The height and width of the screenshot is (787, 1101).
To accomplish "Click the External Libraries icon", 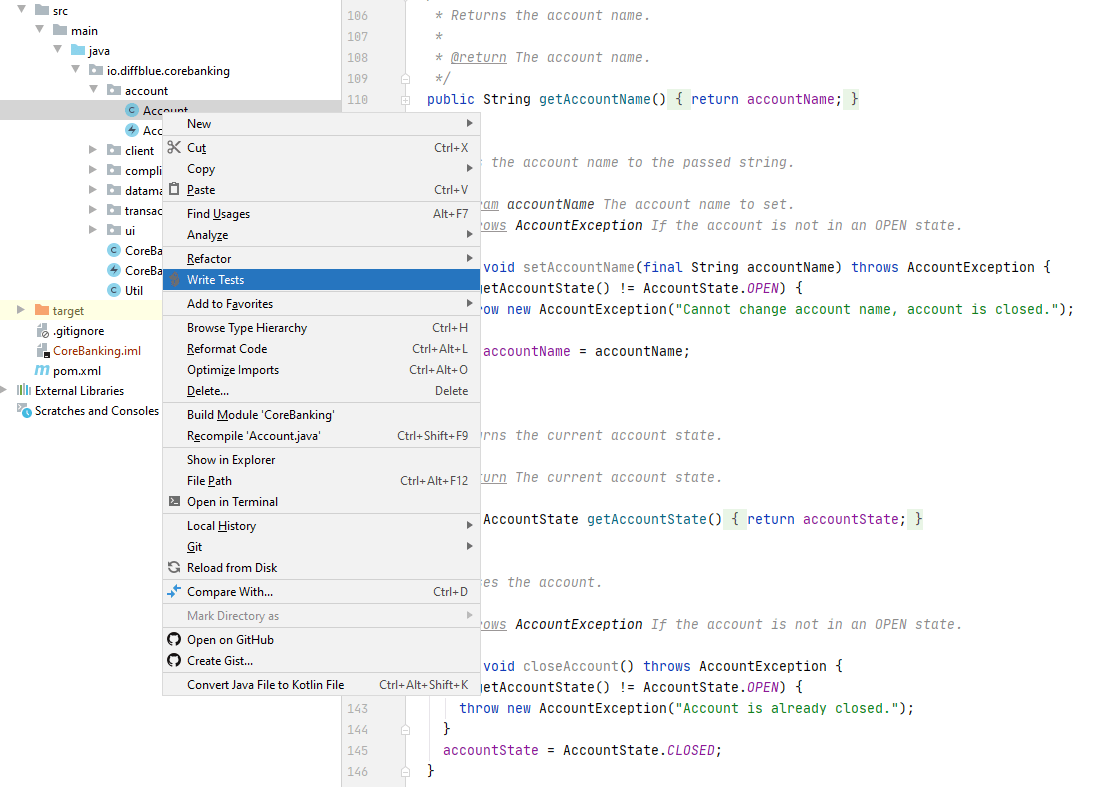I will (24, 390).
